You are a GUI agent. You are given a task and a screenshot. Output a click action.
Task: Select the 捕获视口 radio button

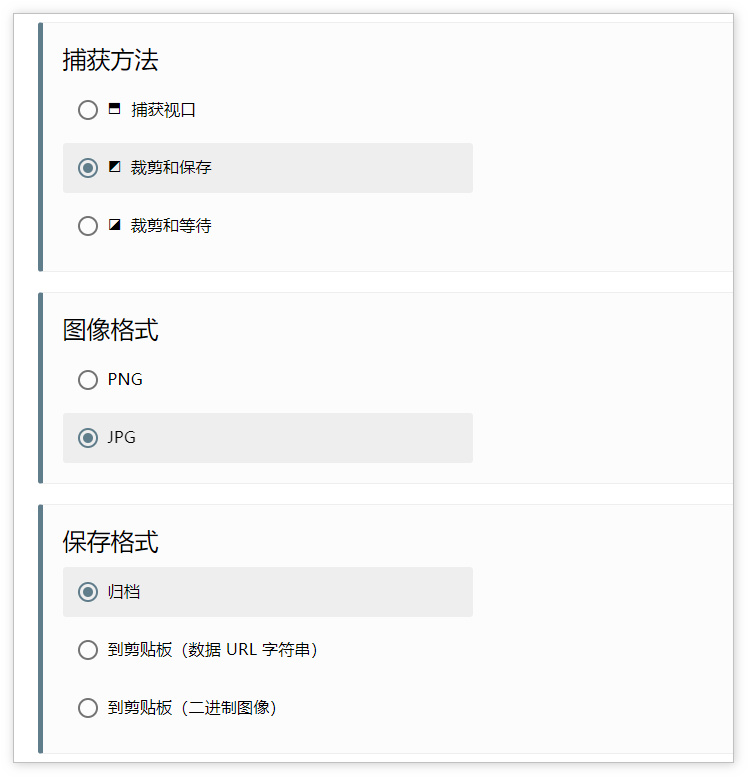pyautogui.click(x=88, y=110)
